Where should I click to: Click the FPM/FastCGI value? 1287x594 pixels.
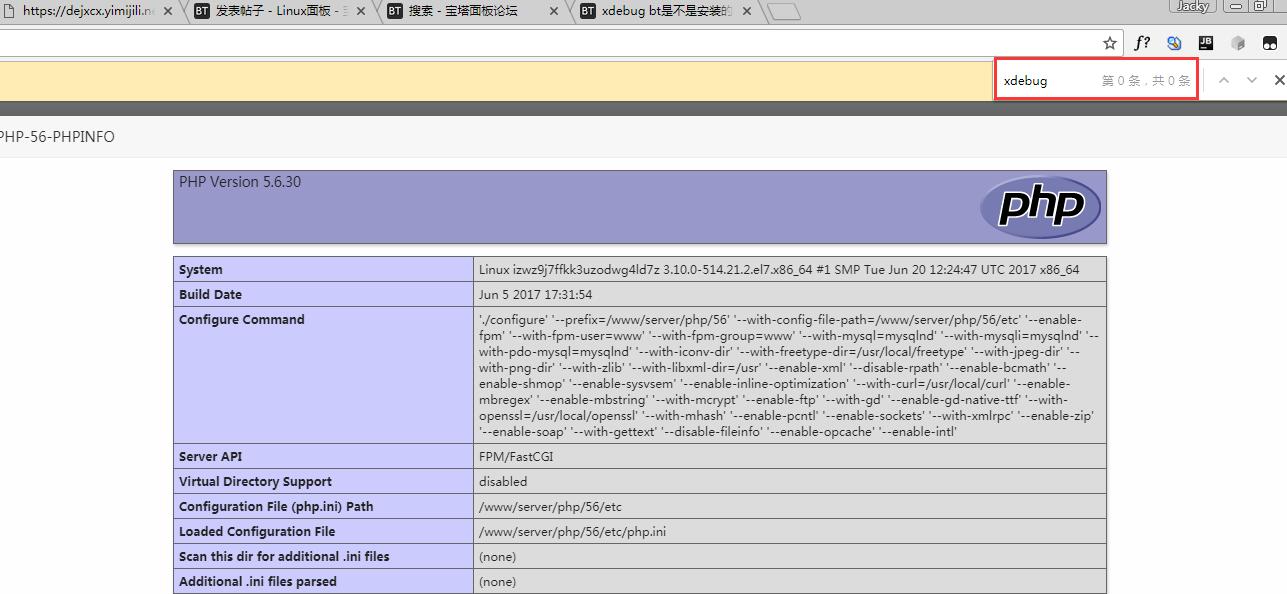[x=516, y=456]
